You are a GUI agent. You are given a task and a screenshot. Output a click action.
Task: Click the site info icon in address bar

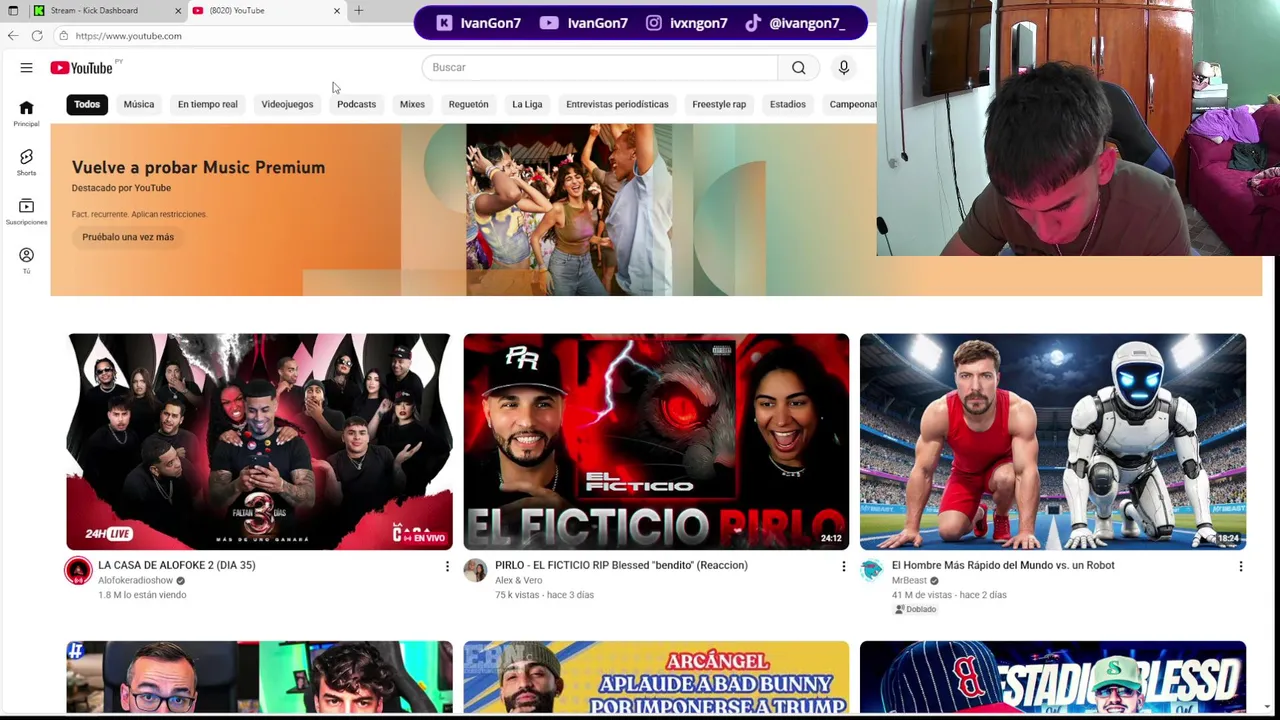coord(63,36)
